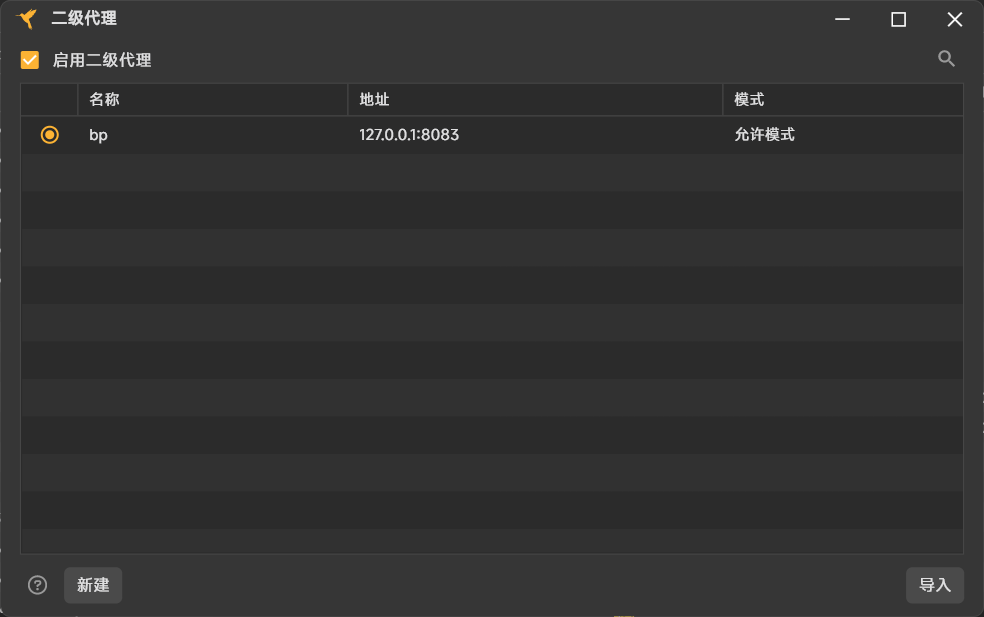Toggle the 启用二级代理 checkbox

(30, 60)
